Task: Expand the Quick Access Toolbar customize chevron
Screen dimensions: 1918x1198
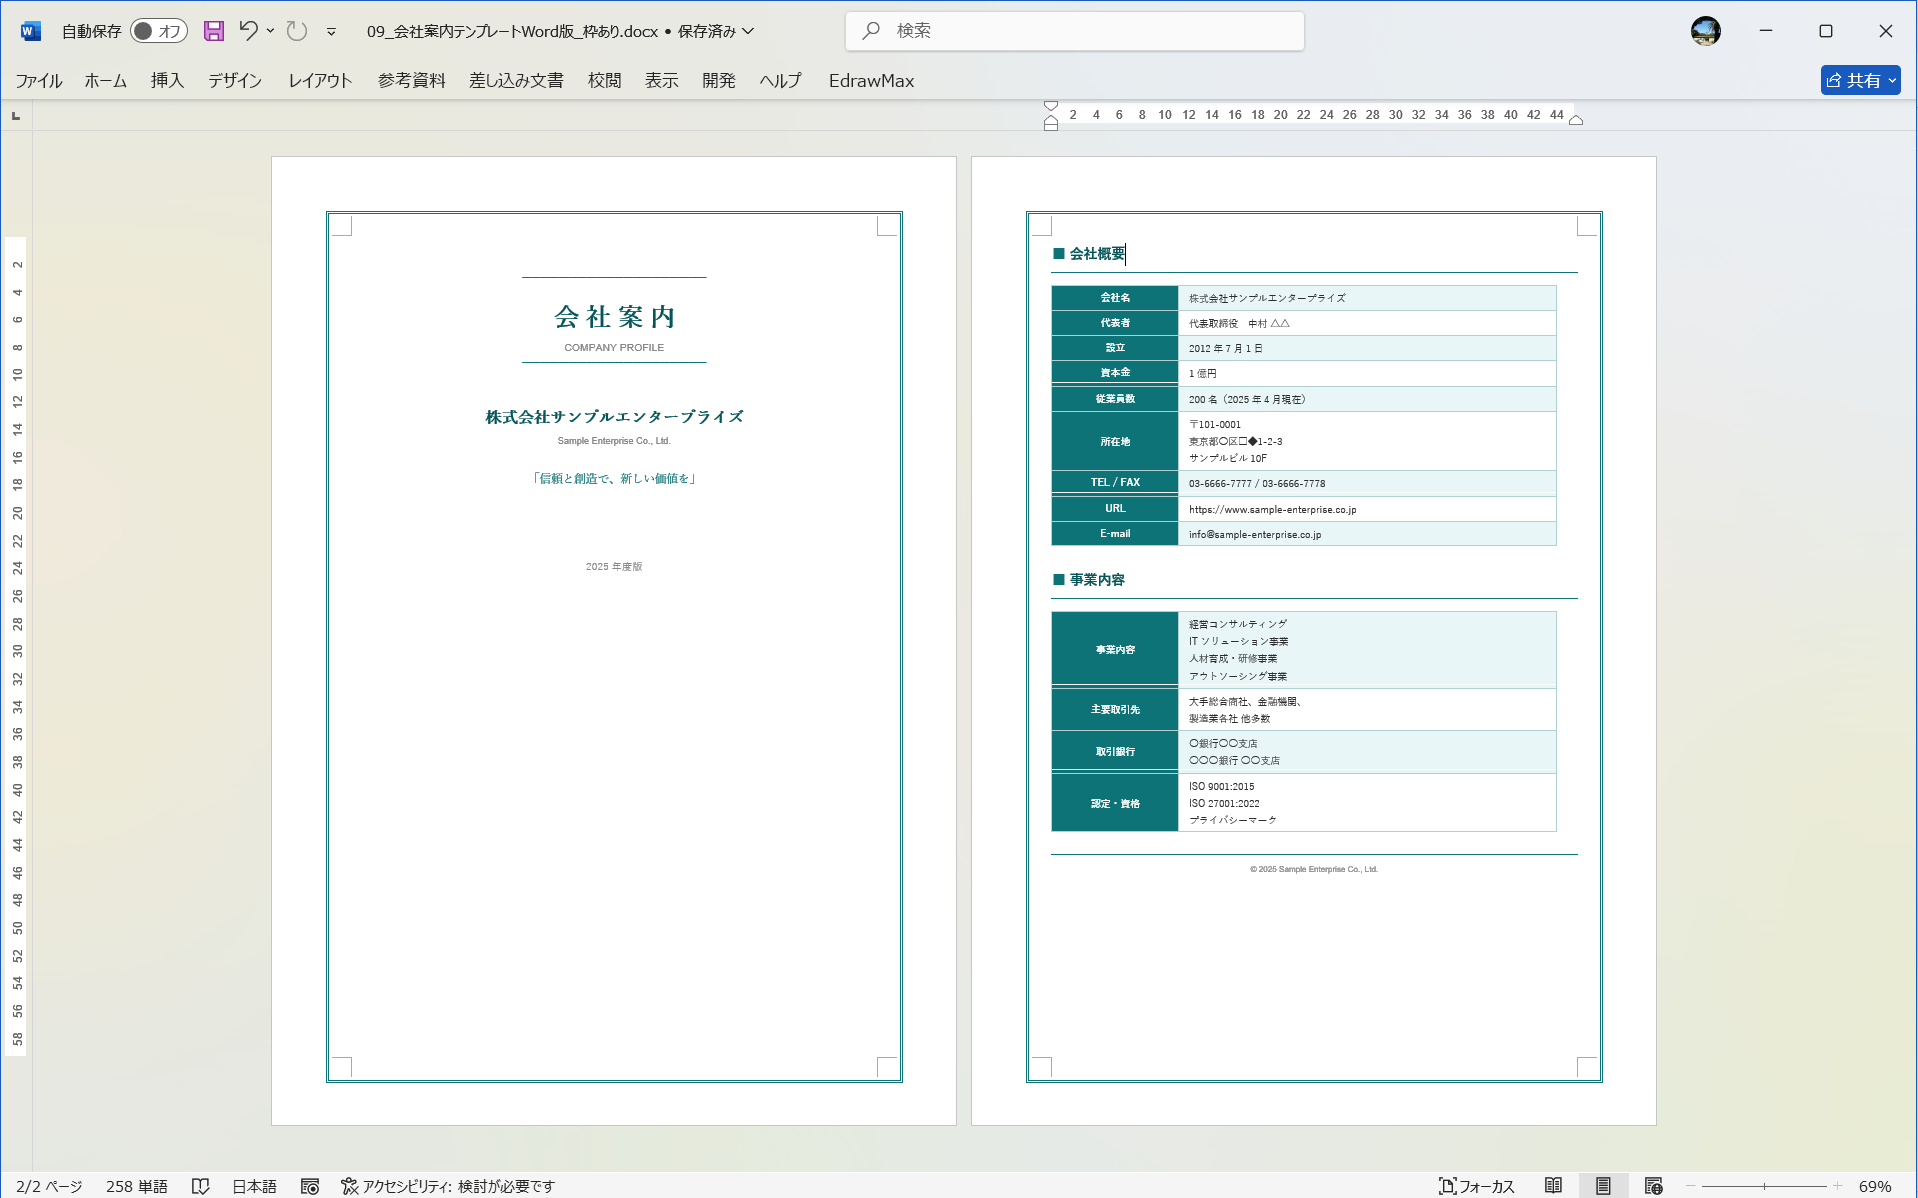Action: click(330, 32)
